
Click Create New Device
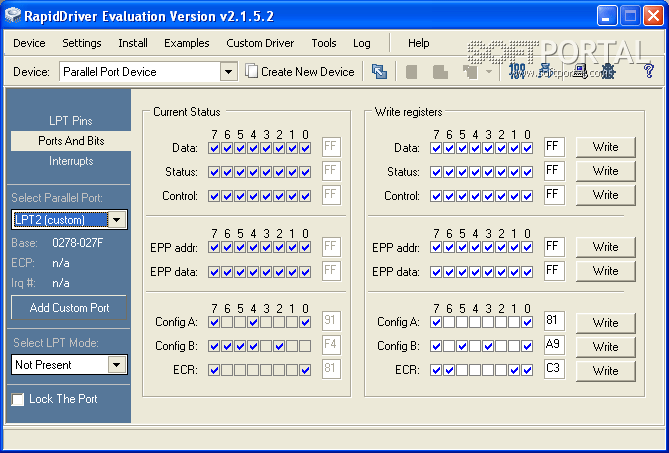tap(300, 72)
